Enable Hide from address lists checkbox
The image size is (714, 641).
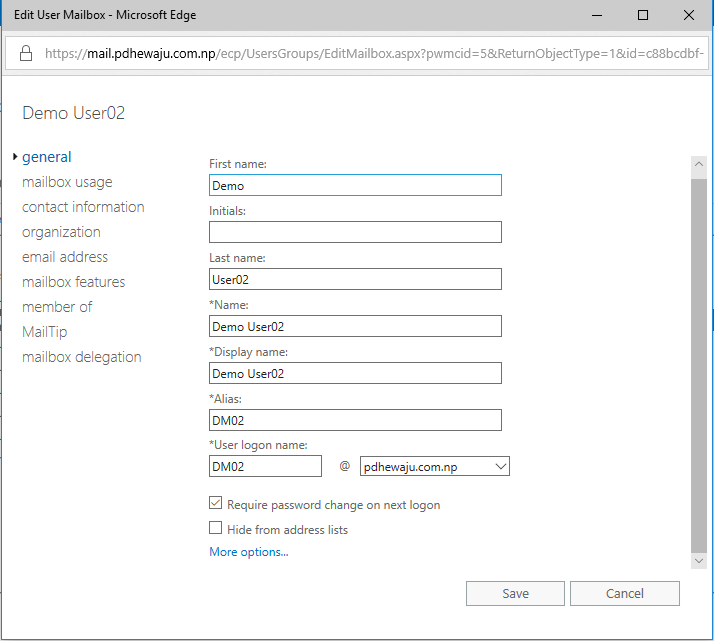coord(215,528)
